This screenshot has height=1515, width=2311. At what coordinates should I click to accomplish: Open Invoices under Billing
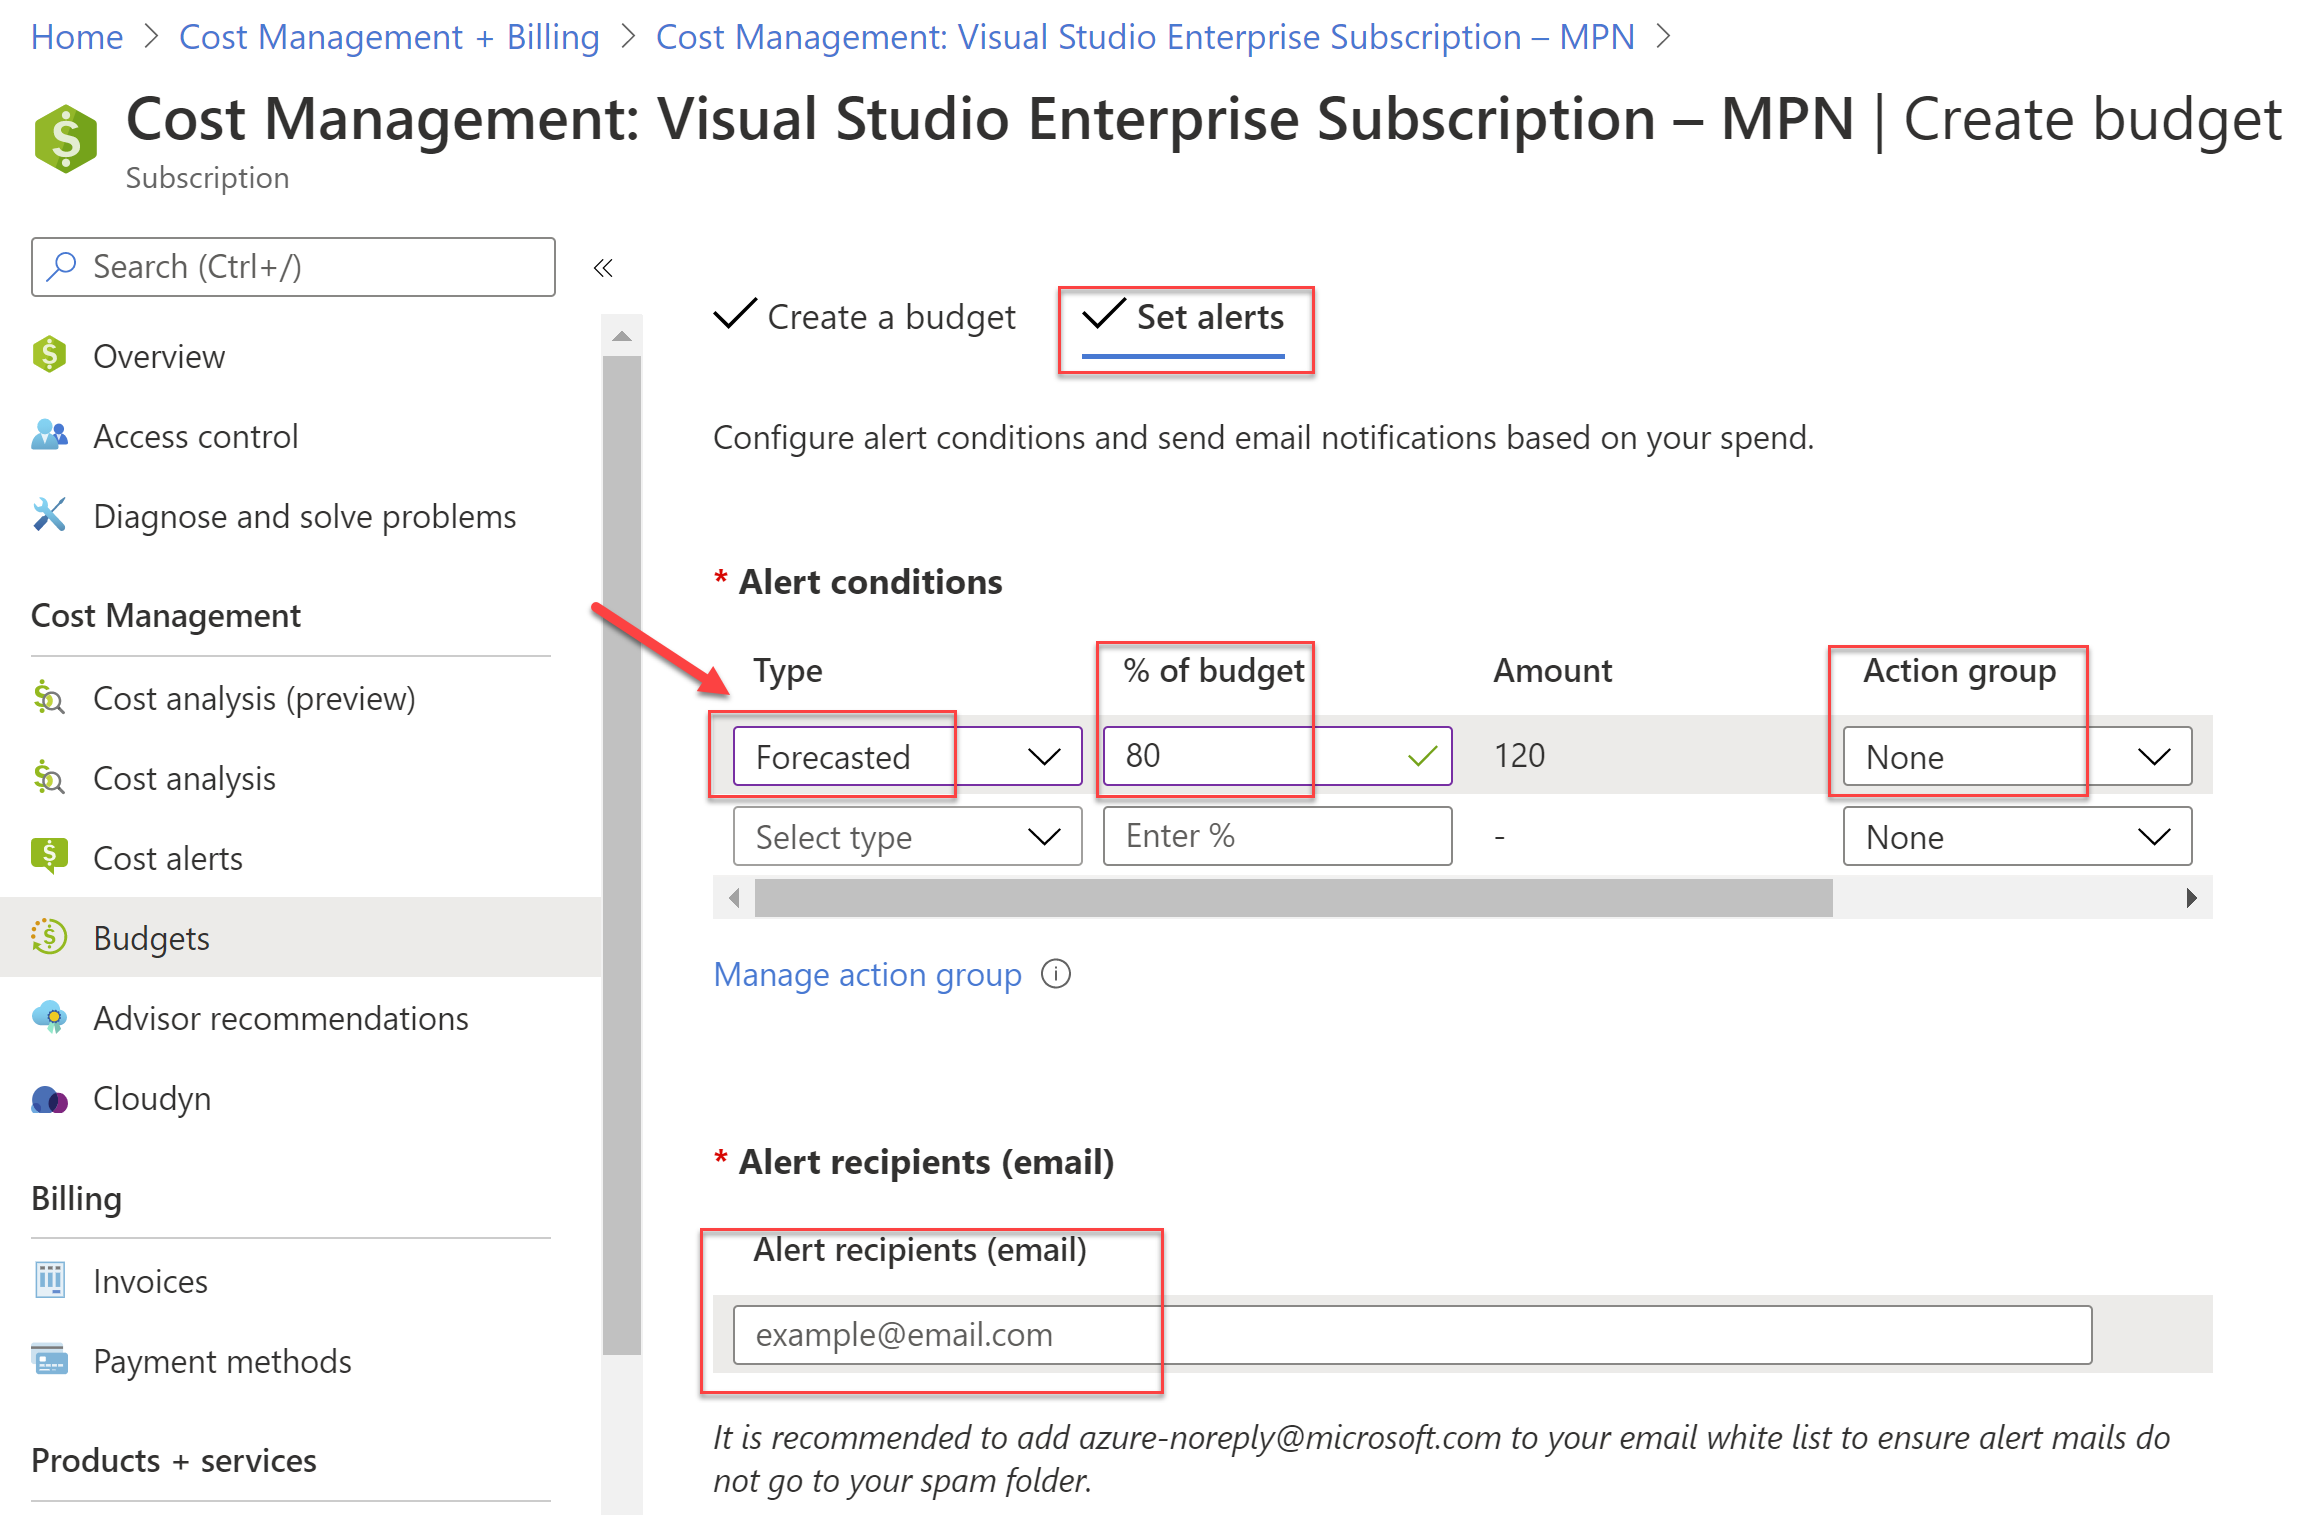pos(150,1281)
